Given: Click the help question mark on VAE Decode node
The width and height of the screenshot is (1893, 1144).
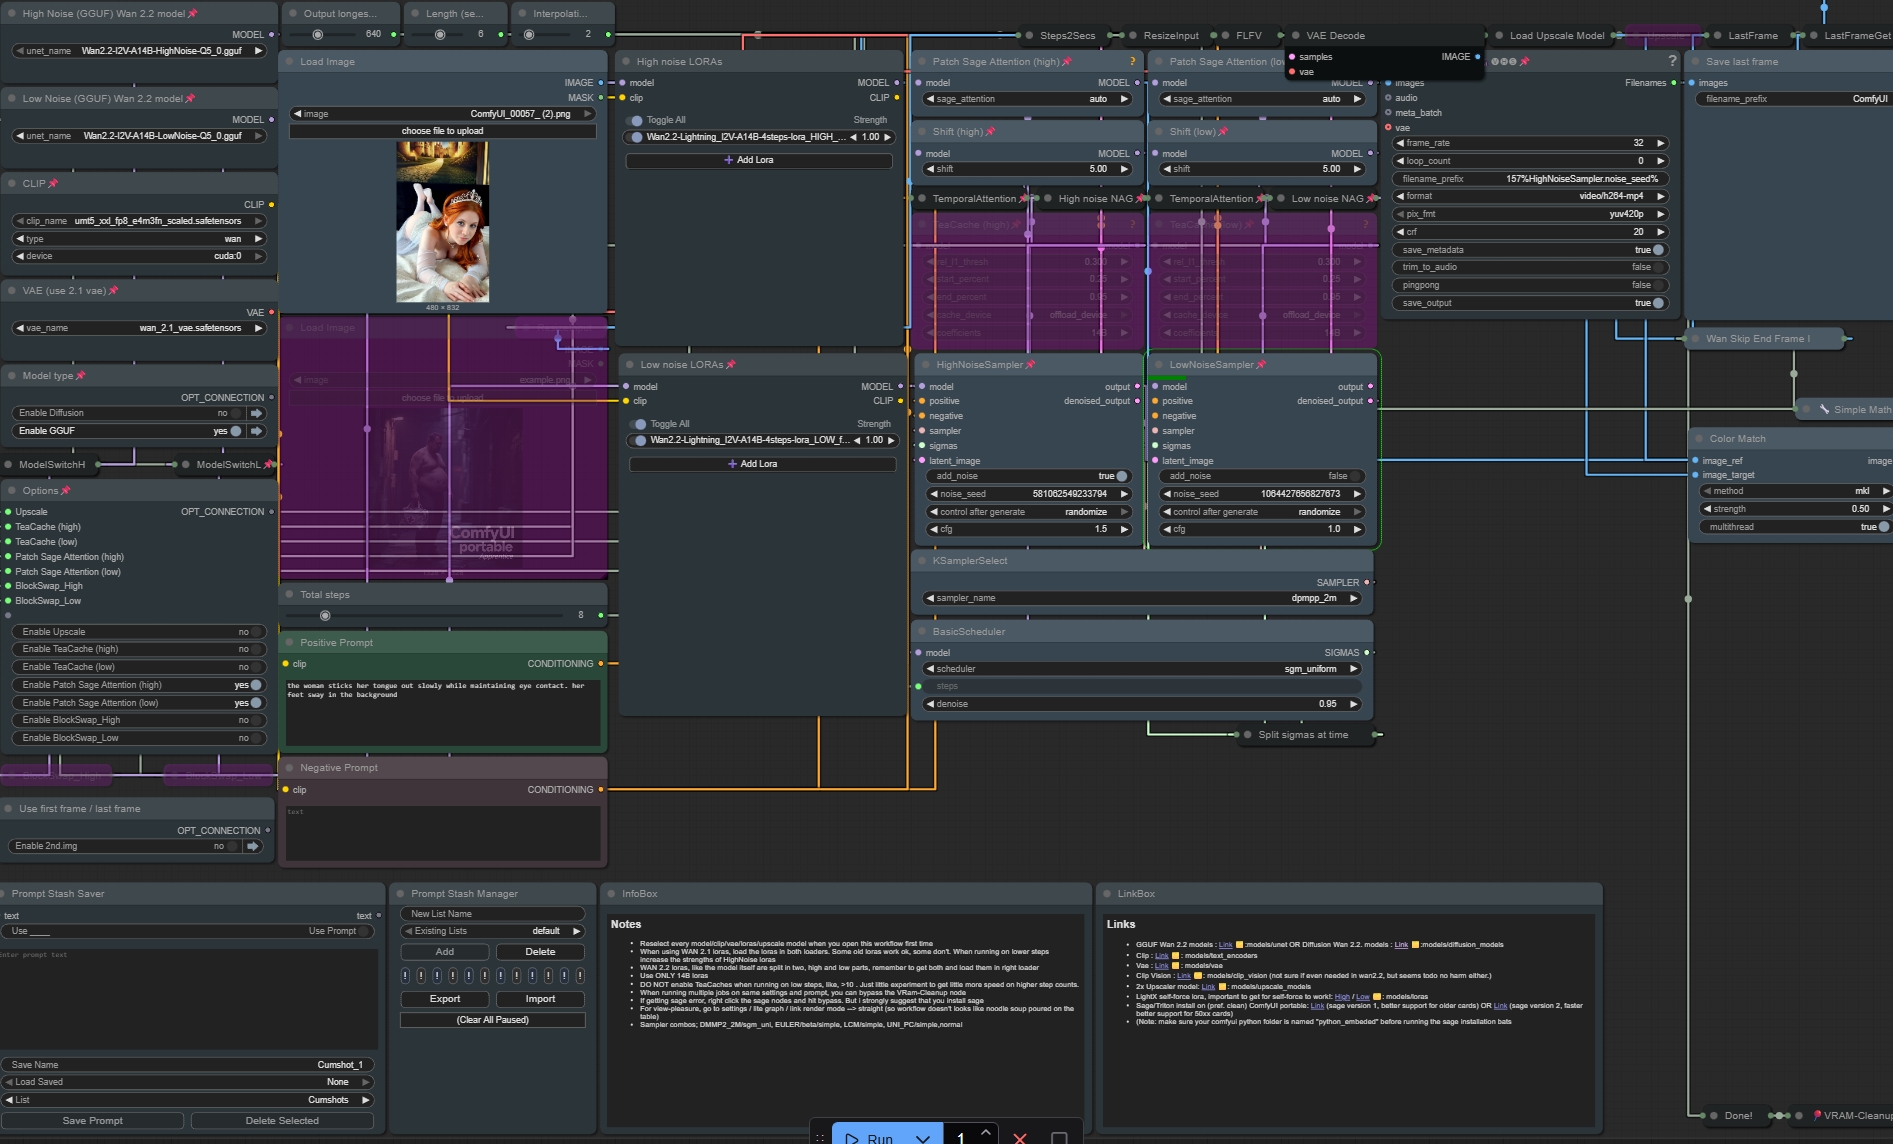Looking at the screenshot, I should pyautogui.click(x=1672, y=61).
